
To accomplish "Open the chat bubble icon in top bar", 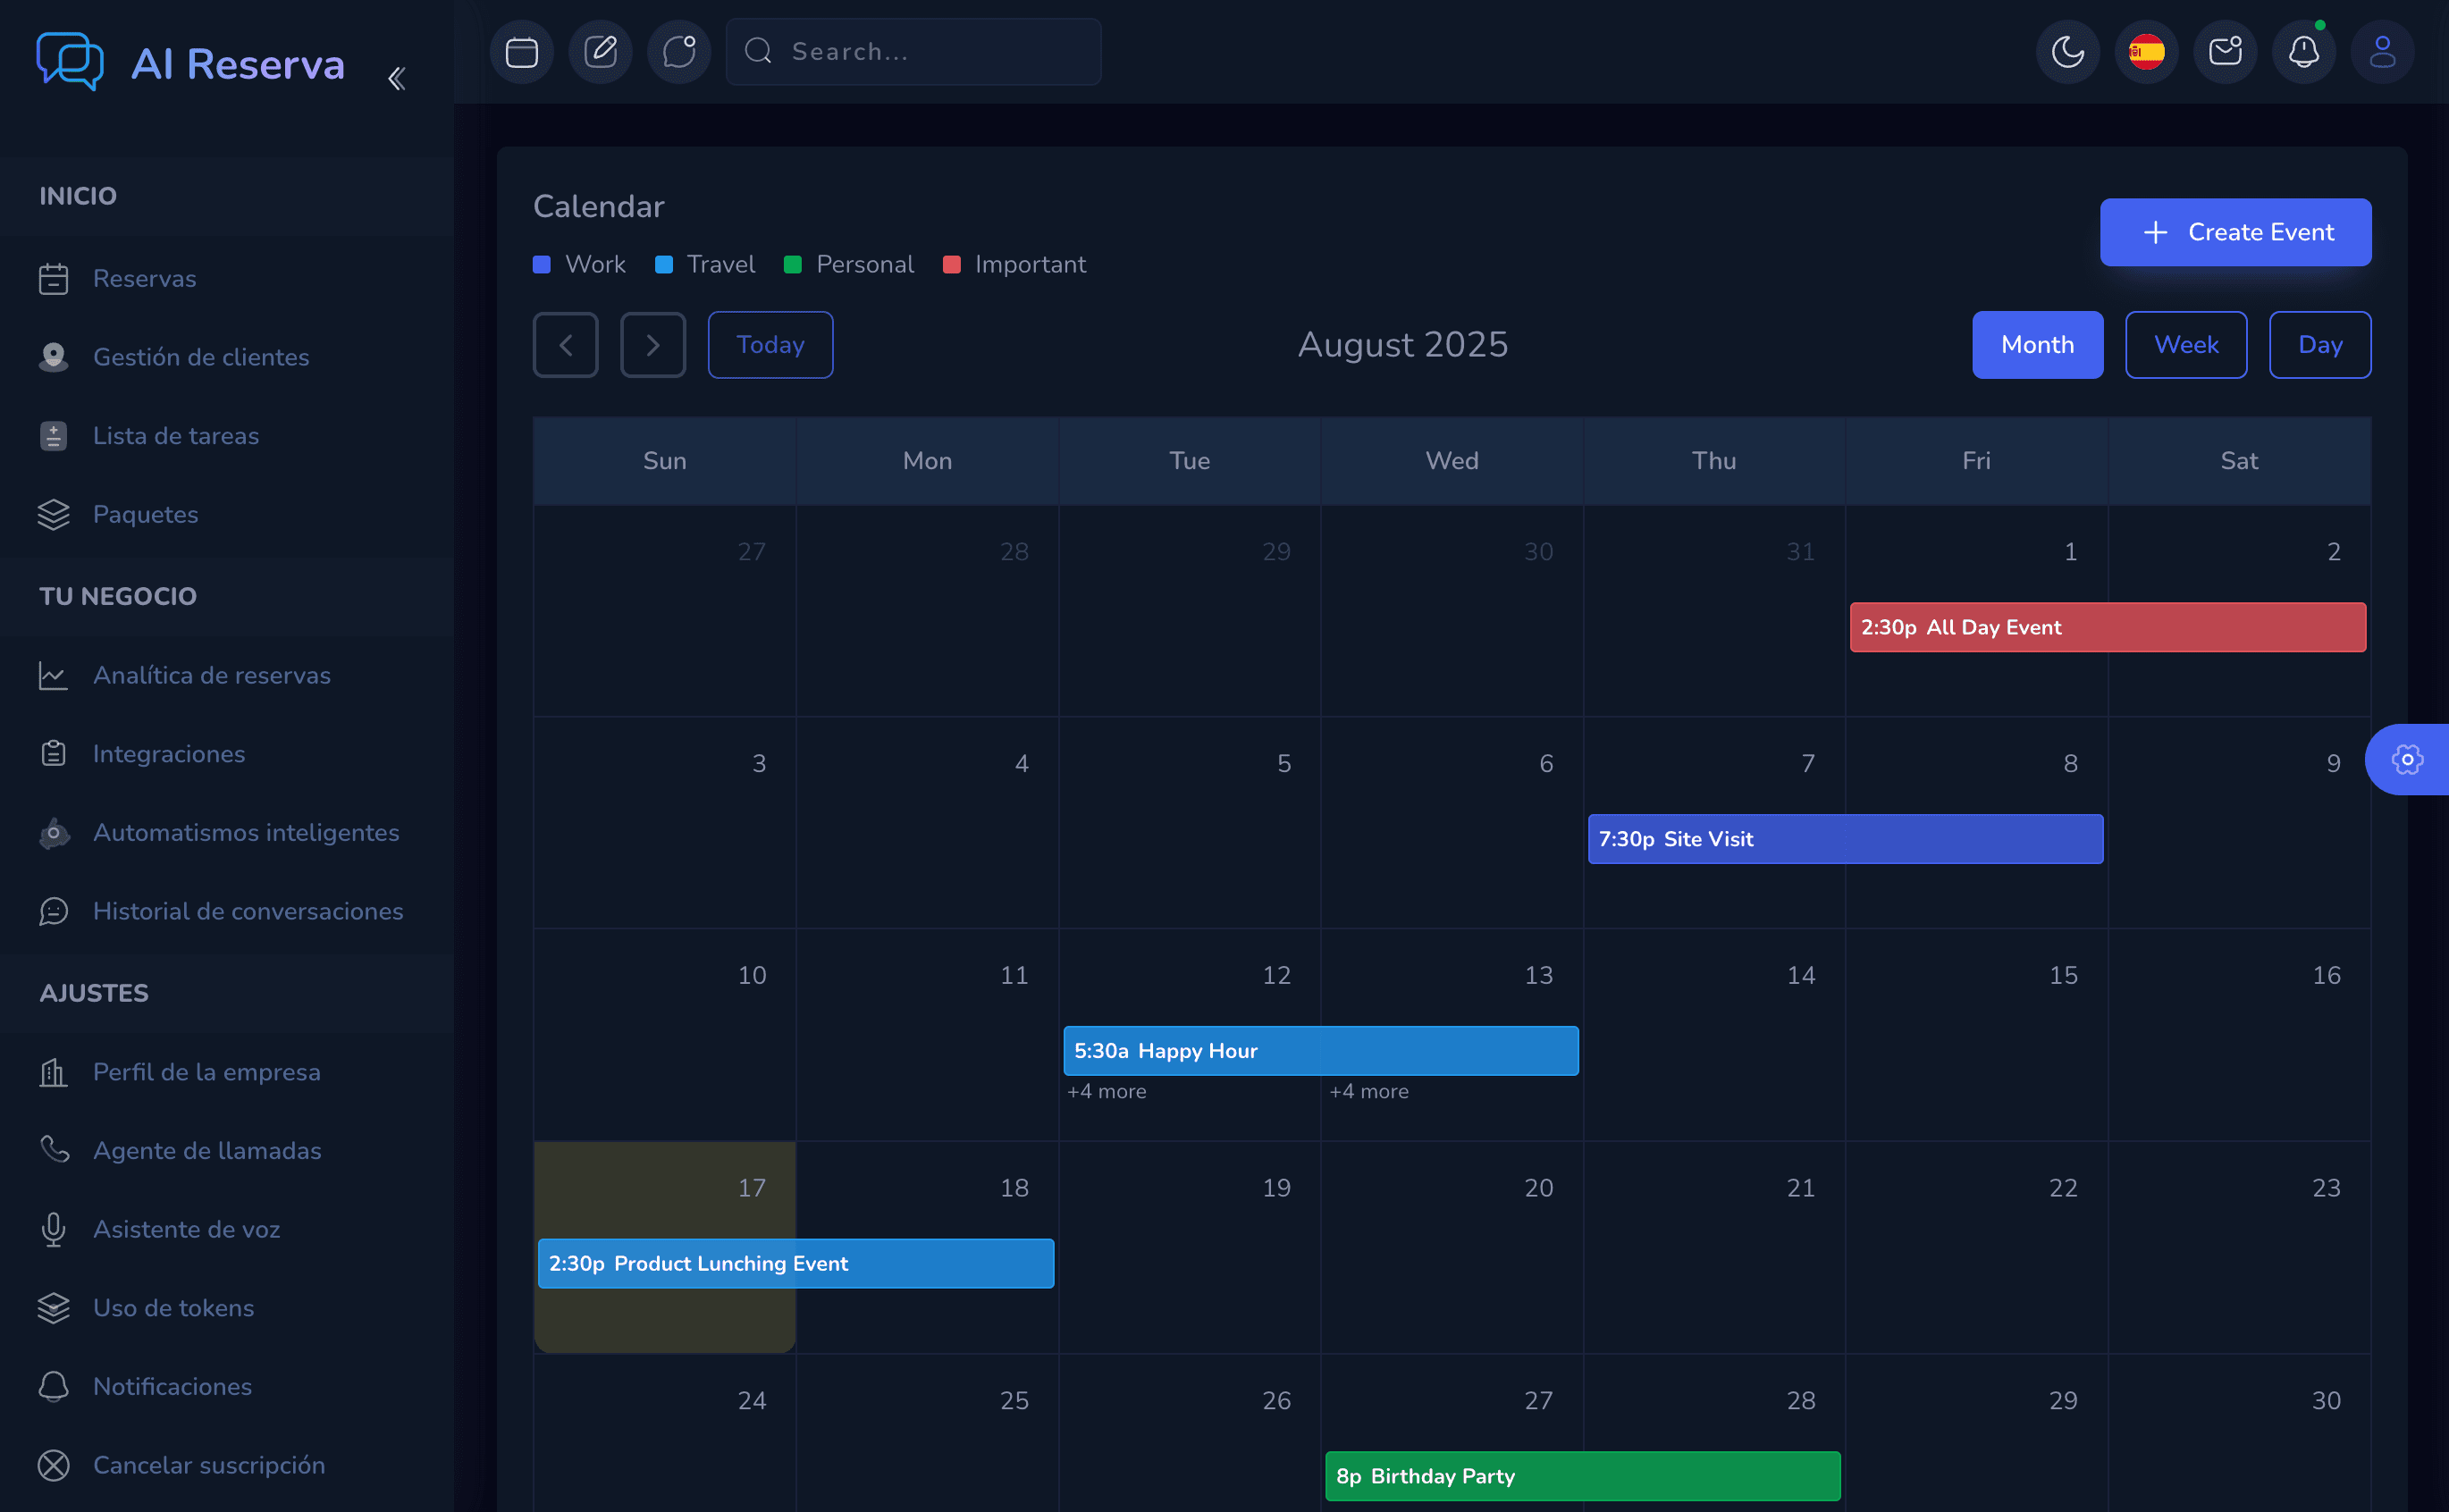I will (679, 52).
